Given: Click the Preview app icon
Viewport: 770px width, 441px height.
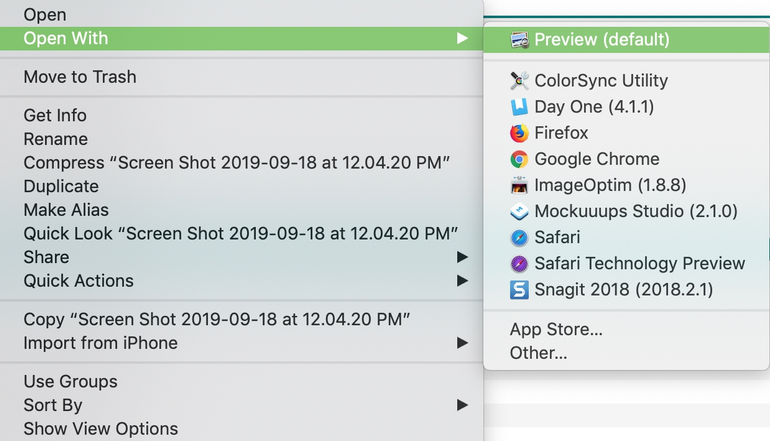Looking at the screenshot, I should click(519, 40).
